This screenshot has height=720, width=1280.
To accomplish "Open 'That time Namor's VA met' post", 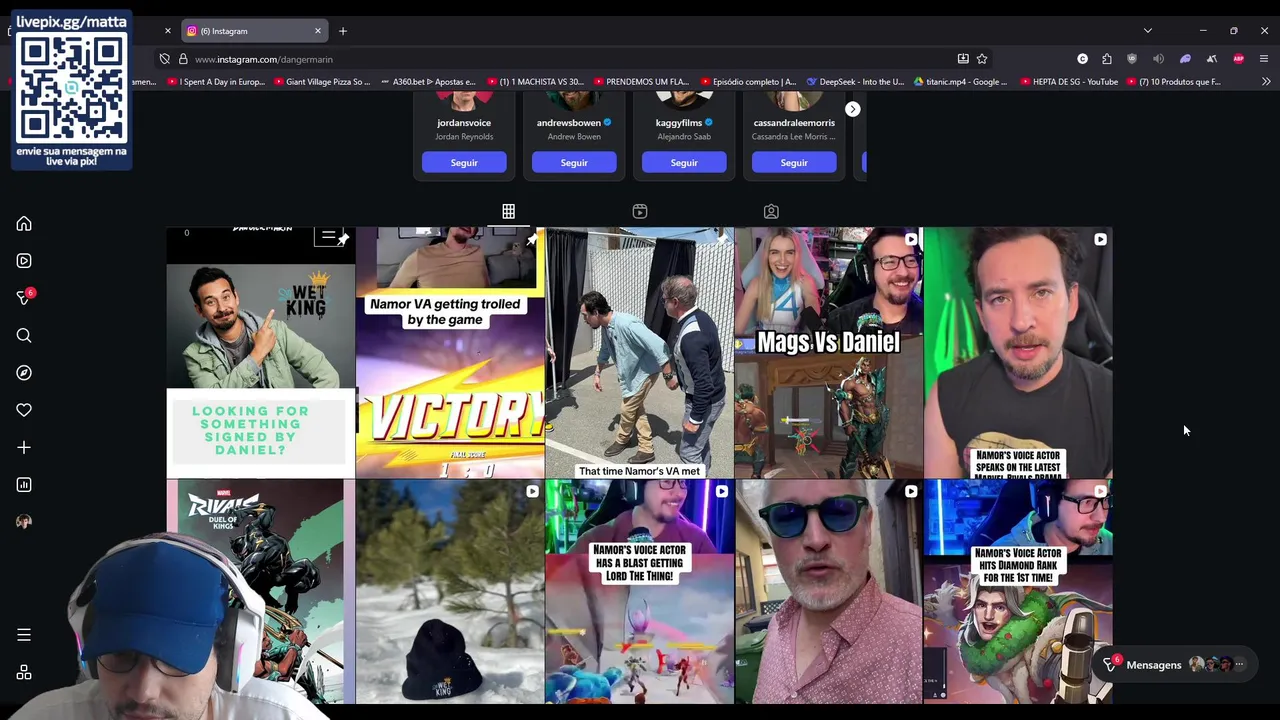I will coord(640,353).
